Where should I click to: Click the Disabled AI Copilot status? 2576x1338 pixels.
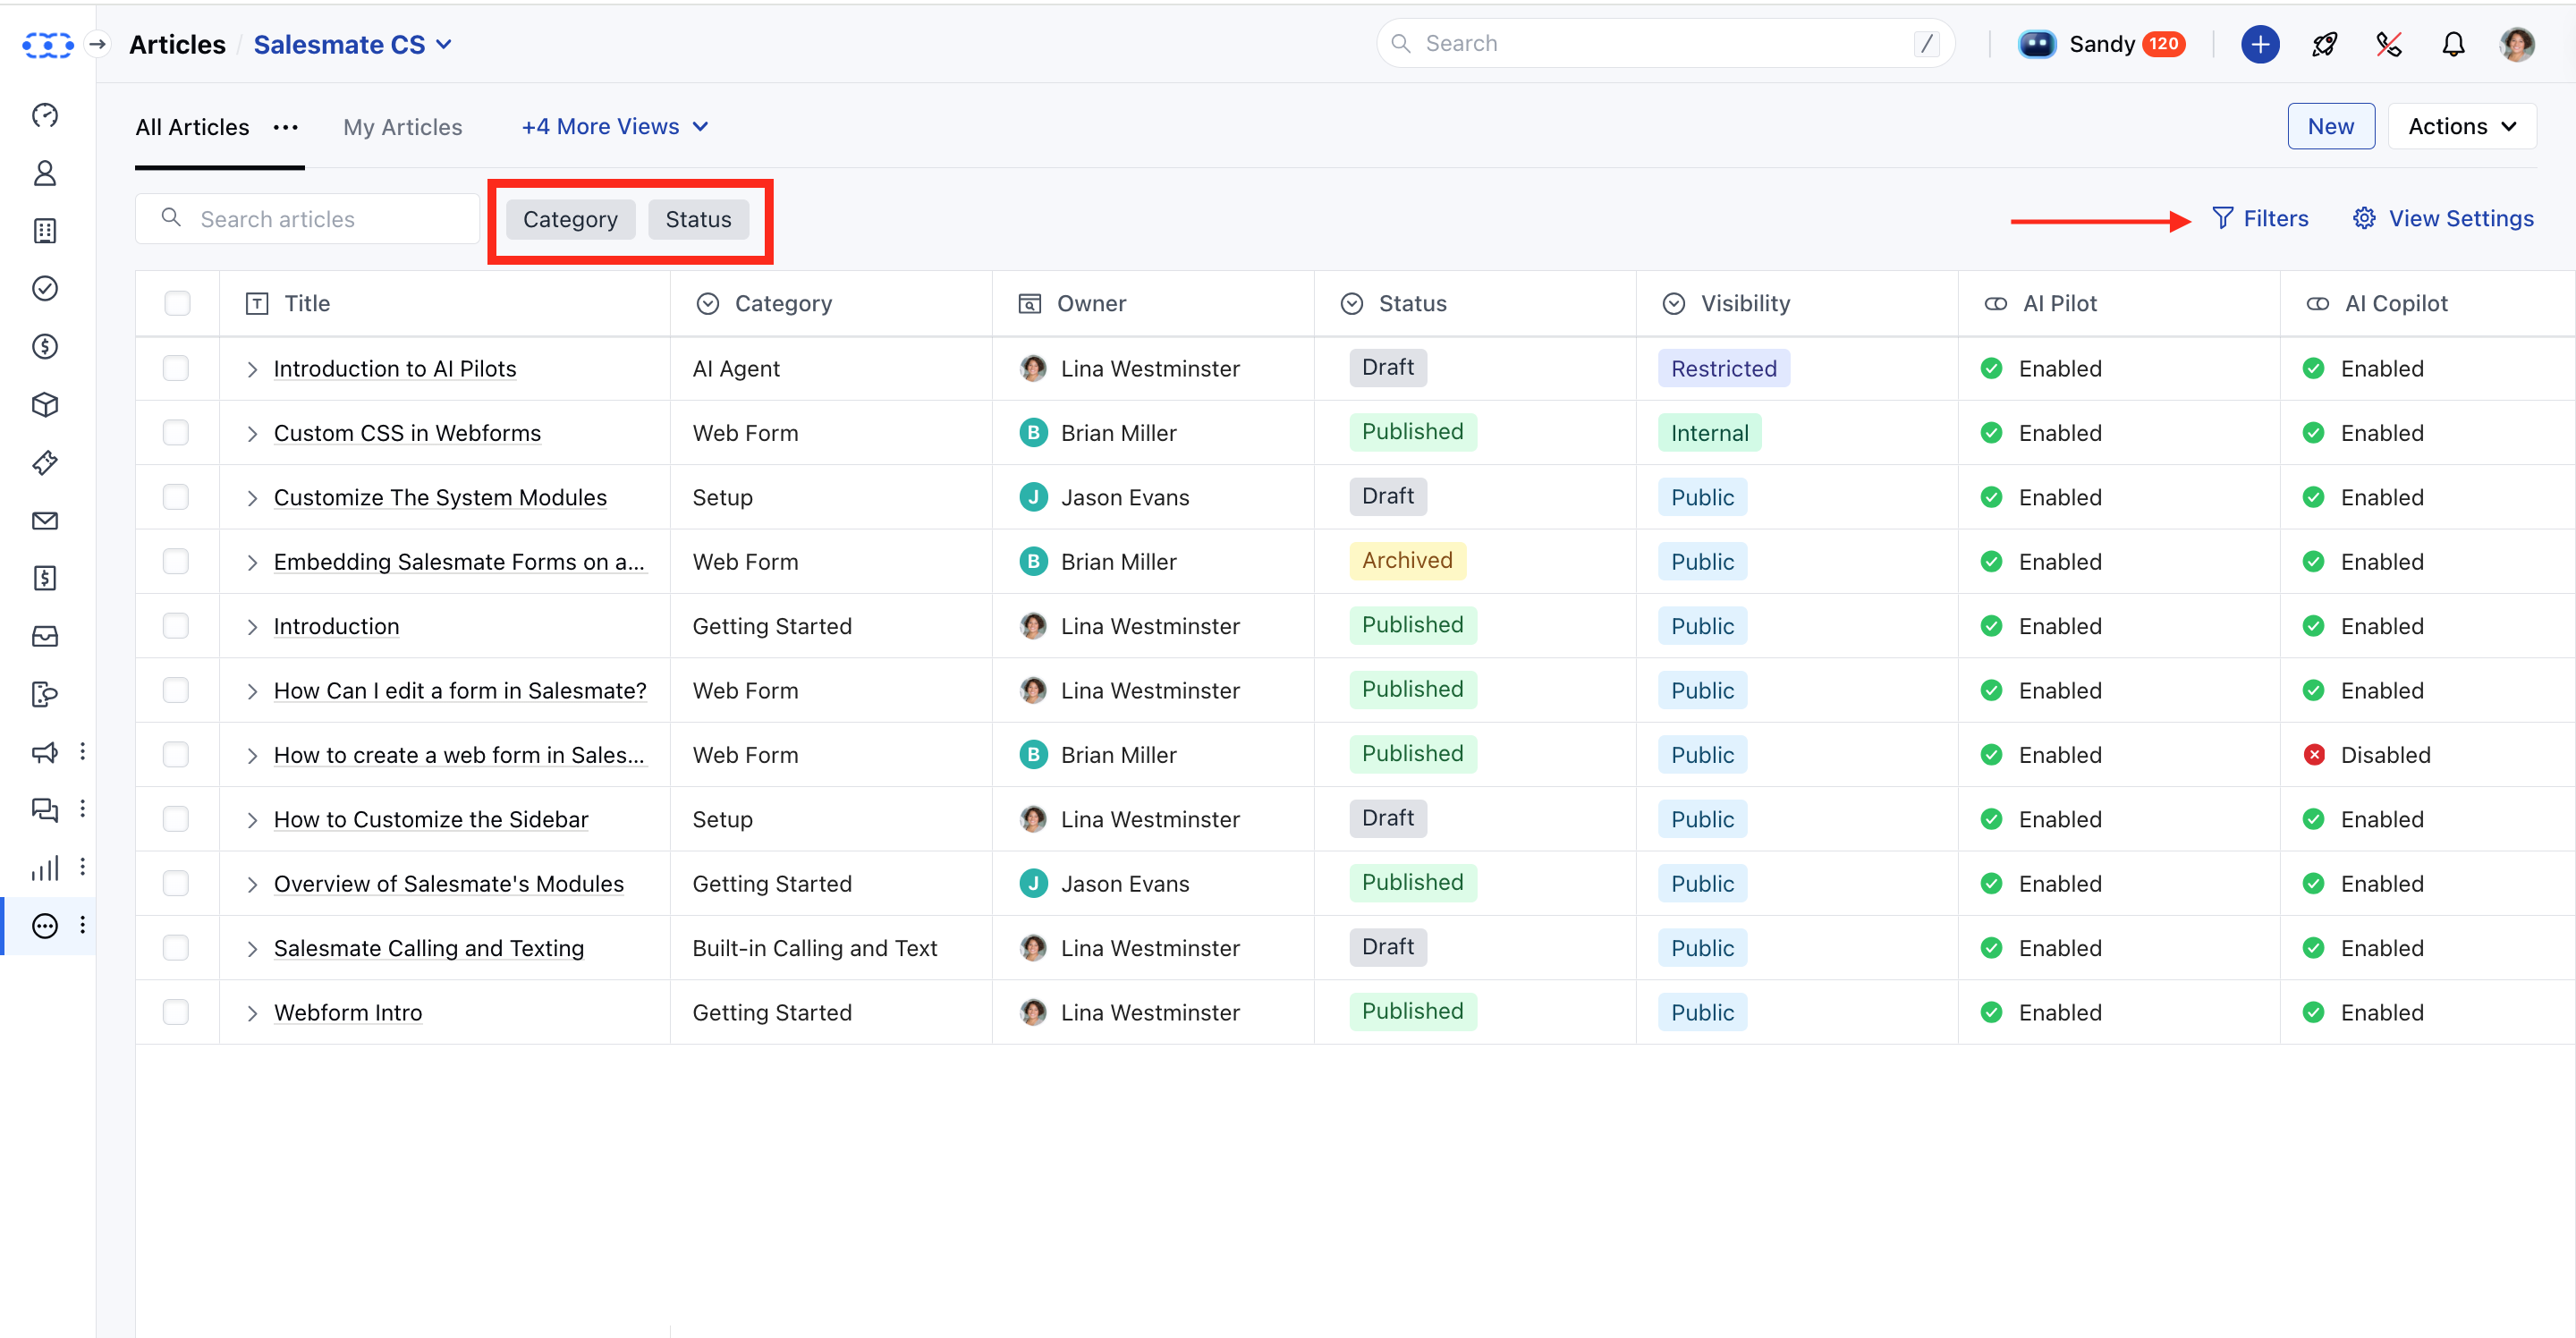(x=2366, y=755)
